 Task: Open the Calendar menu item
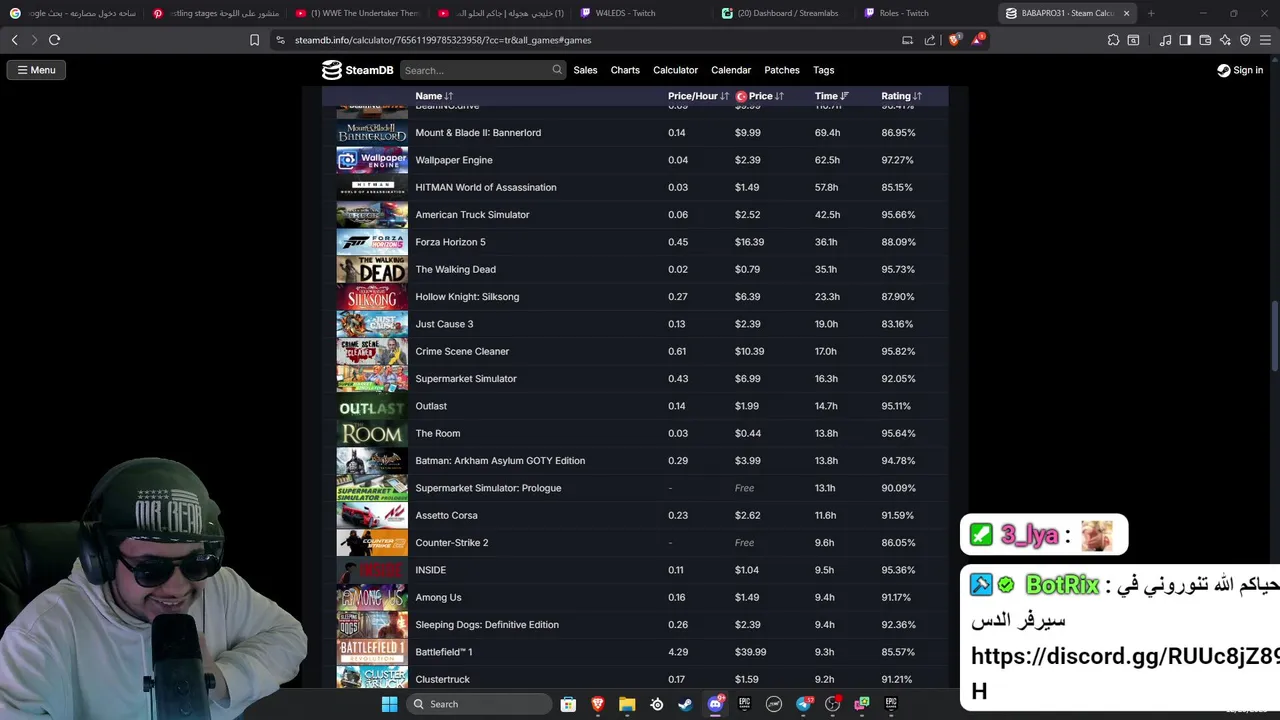pyautogui.click(x=731, y=70)
